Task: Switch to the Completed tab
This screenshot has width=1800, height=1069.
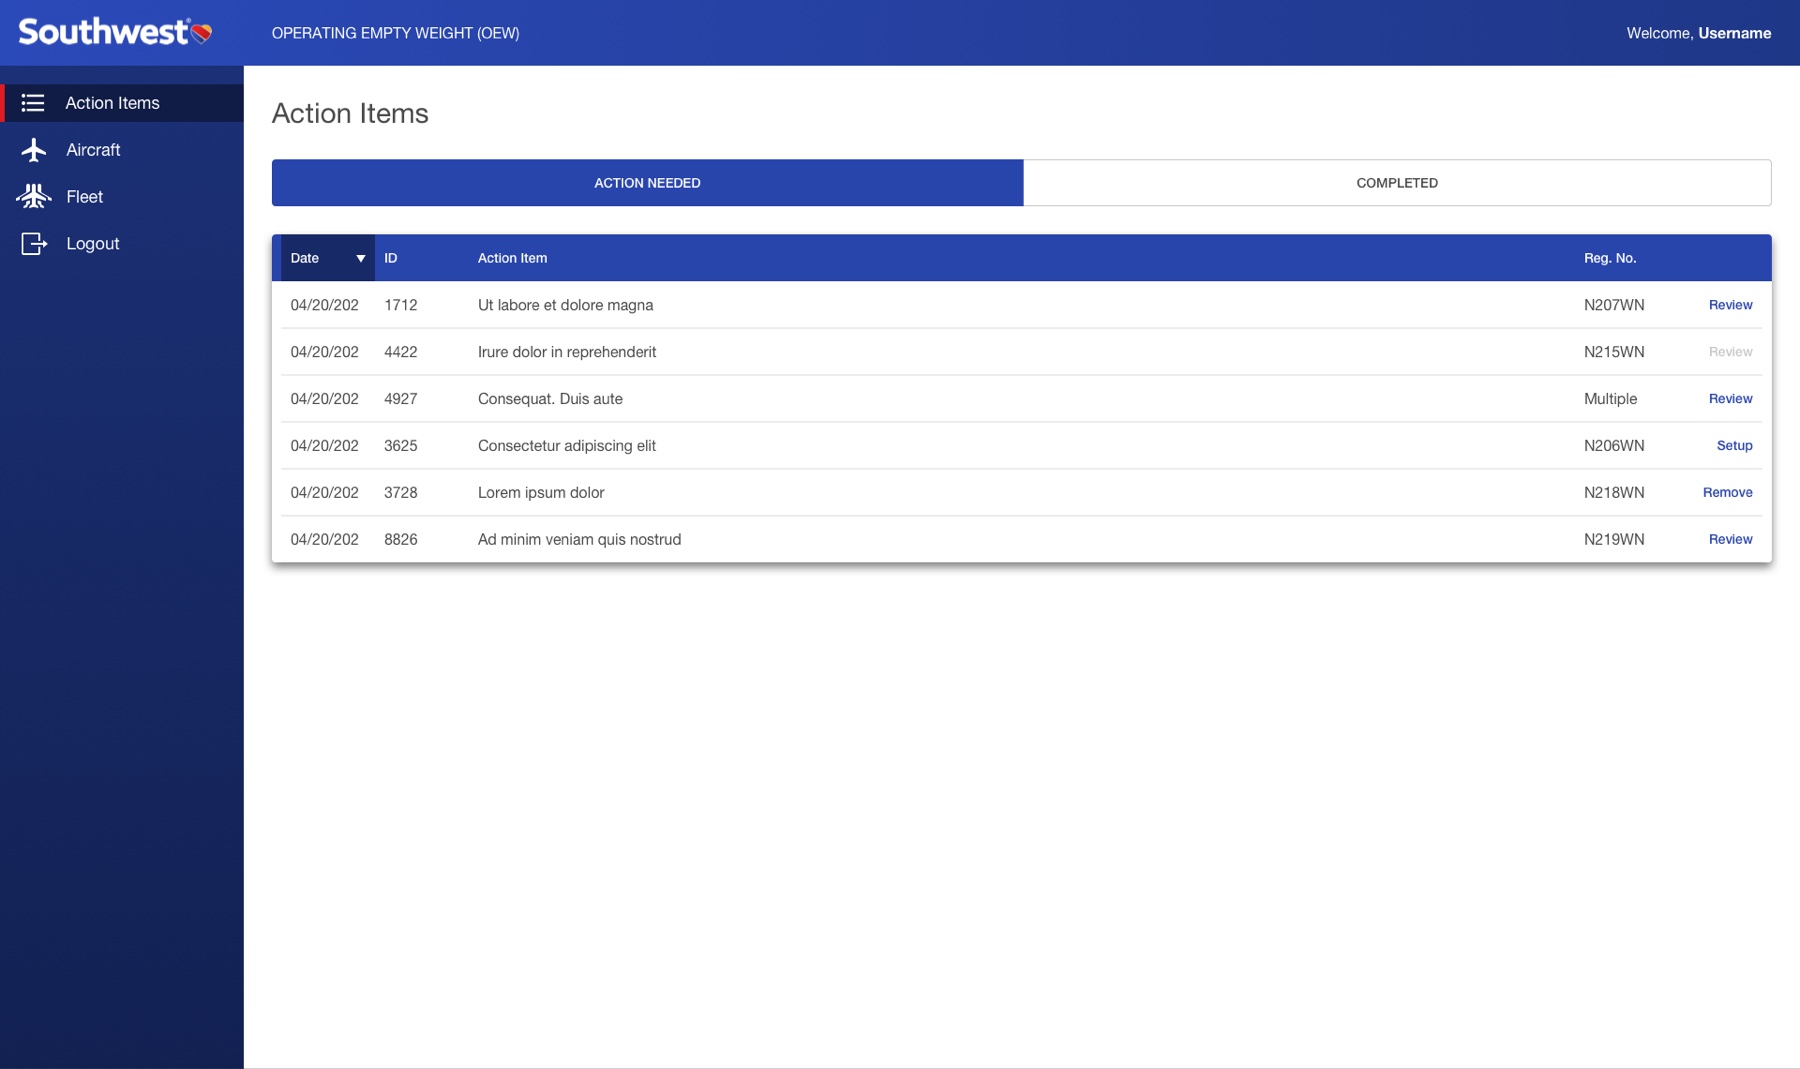Action: pos(1396,183)
